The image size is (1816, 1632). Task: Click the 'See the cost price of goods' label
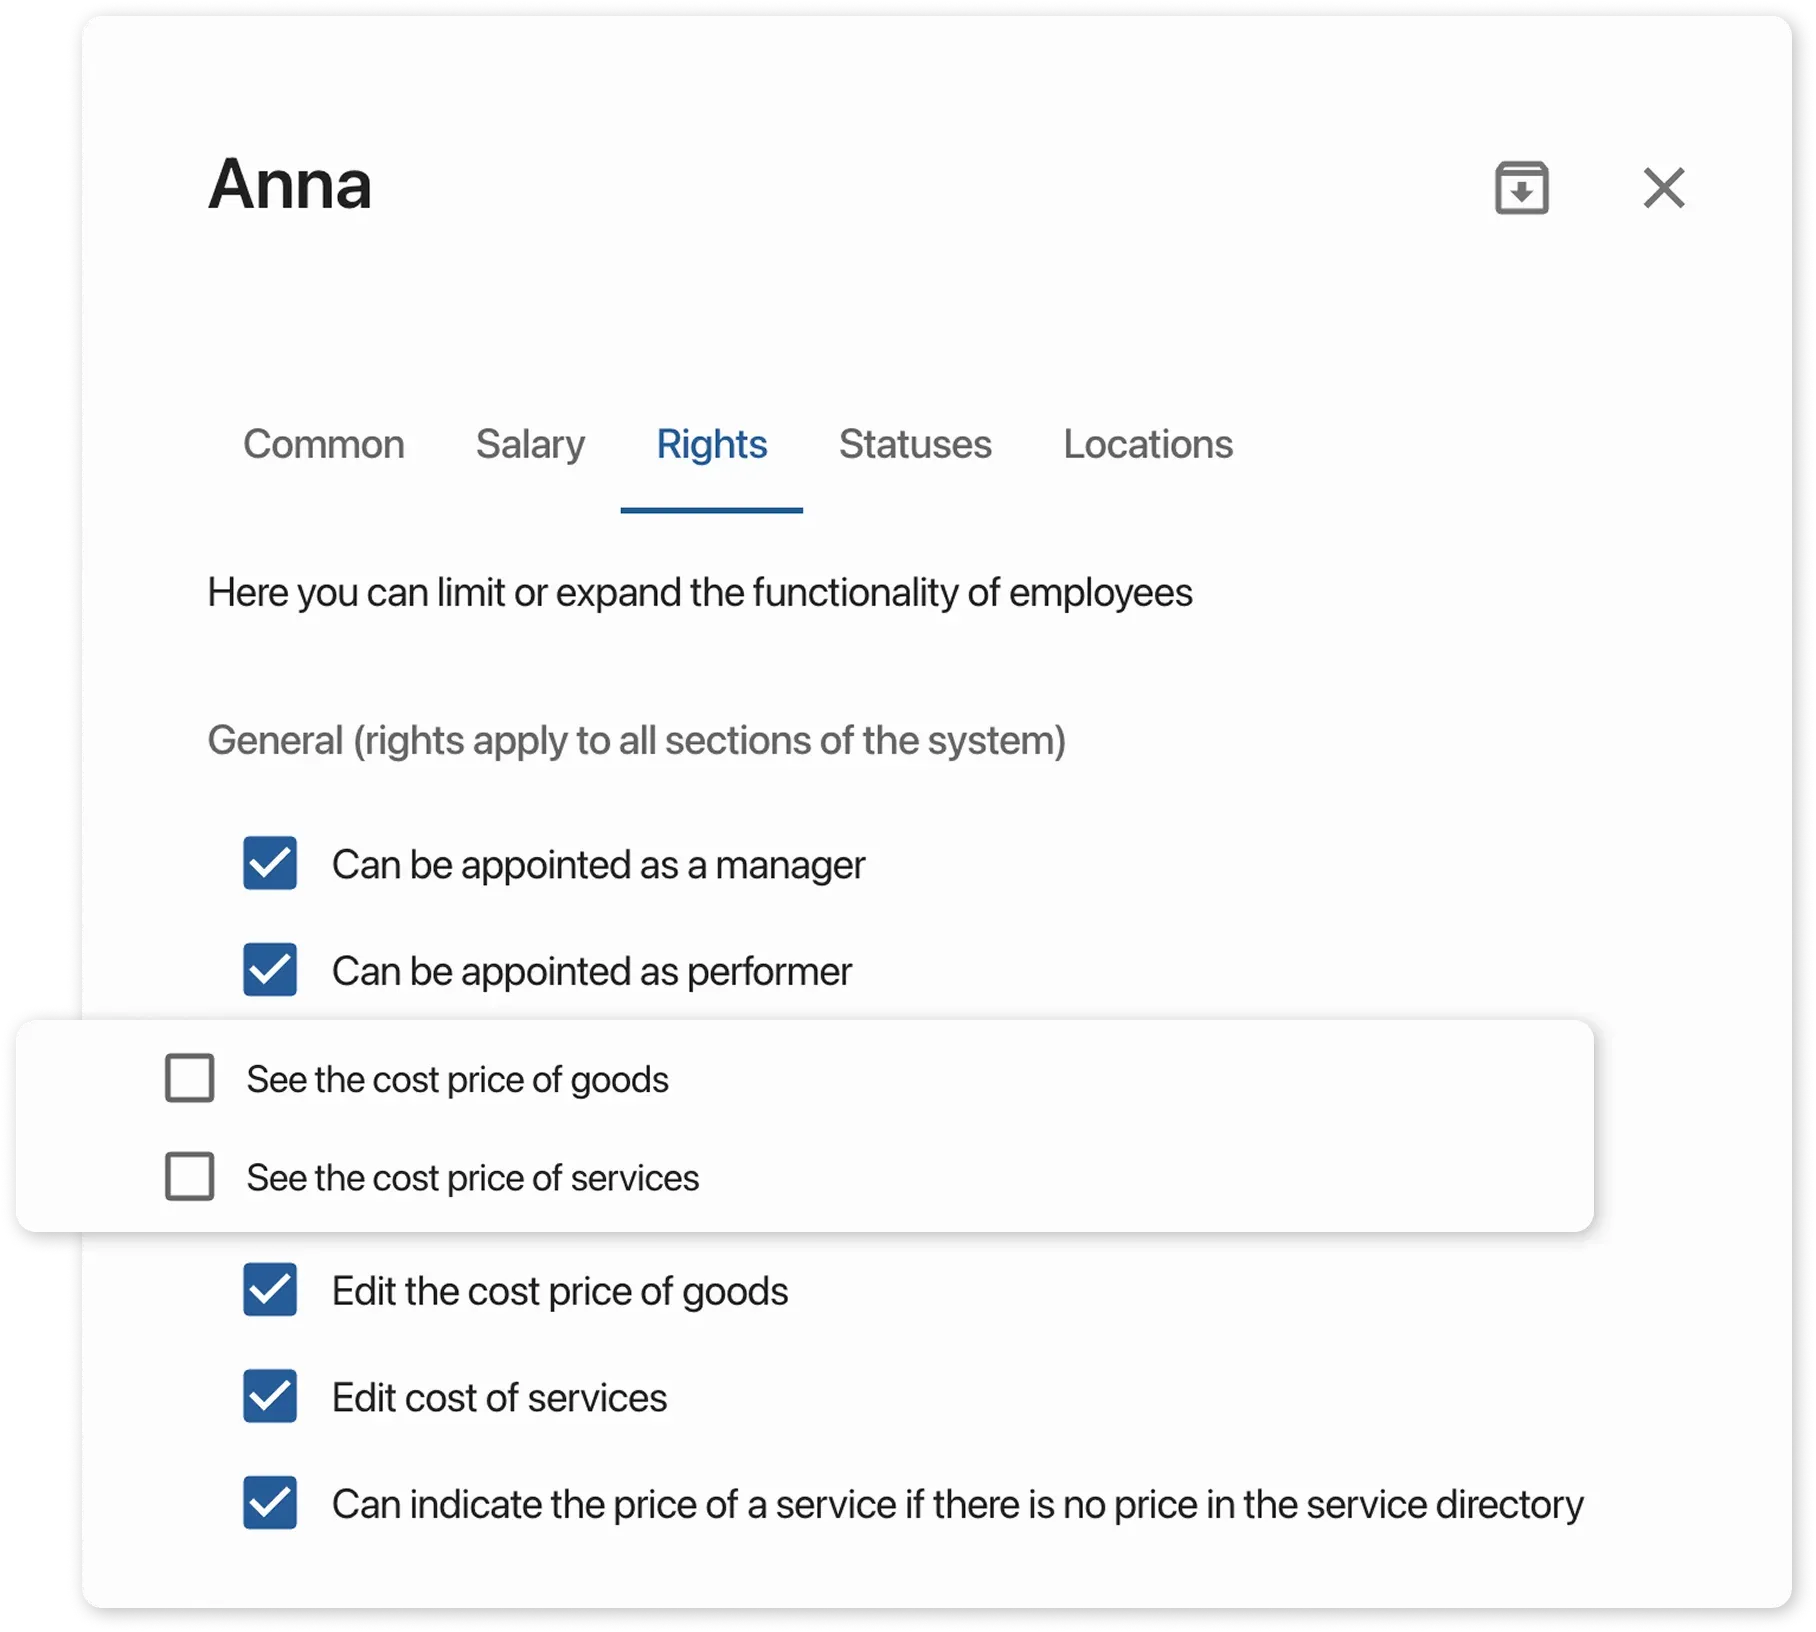(458, 1078)
